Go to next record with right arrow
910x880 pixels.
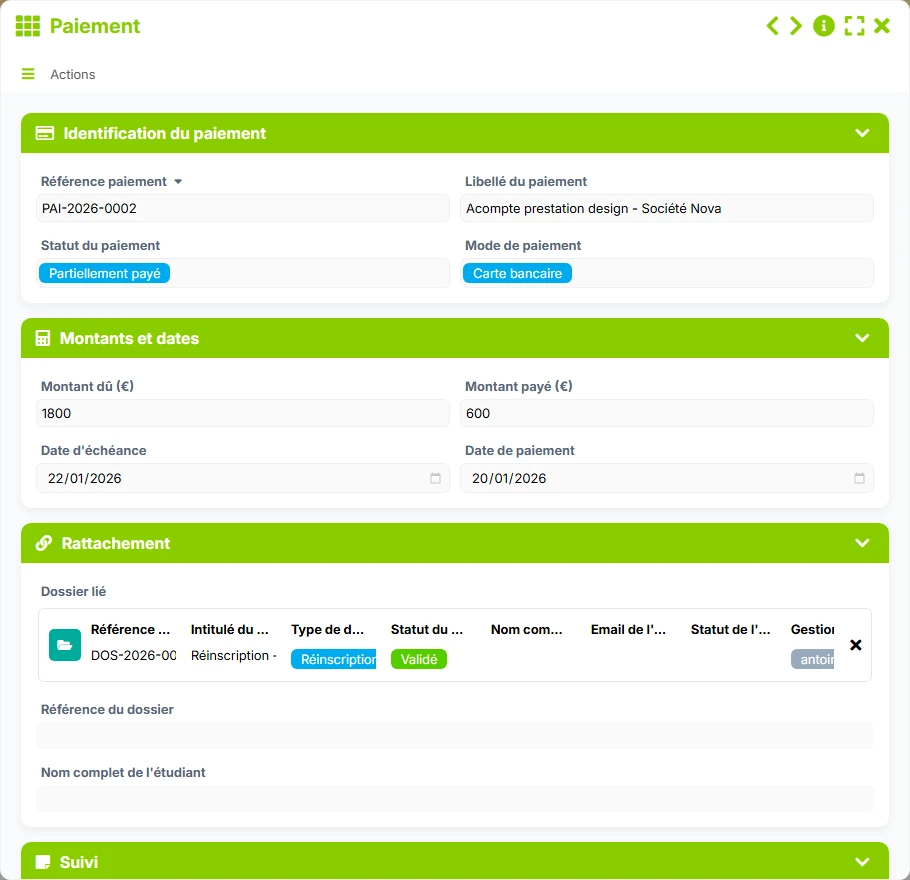coord(796,26)
